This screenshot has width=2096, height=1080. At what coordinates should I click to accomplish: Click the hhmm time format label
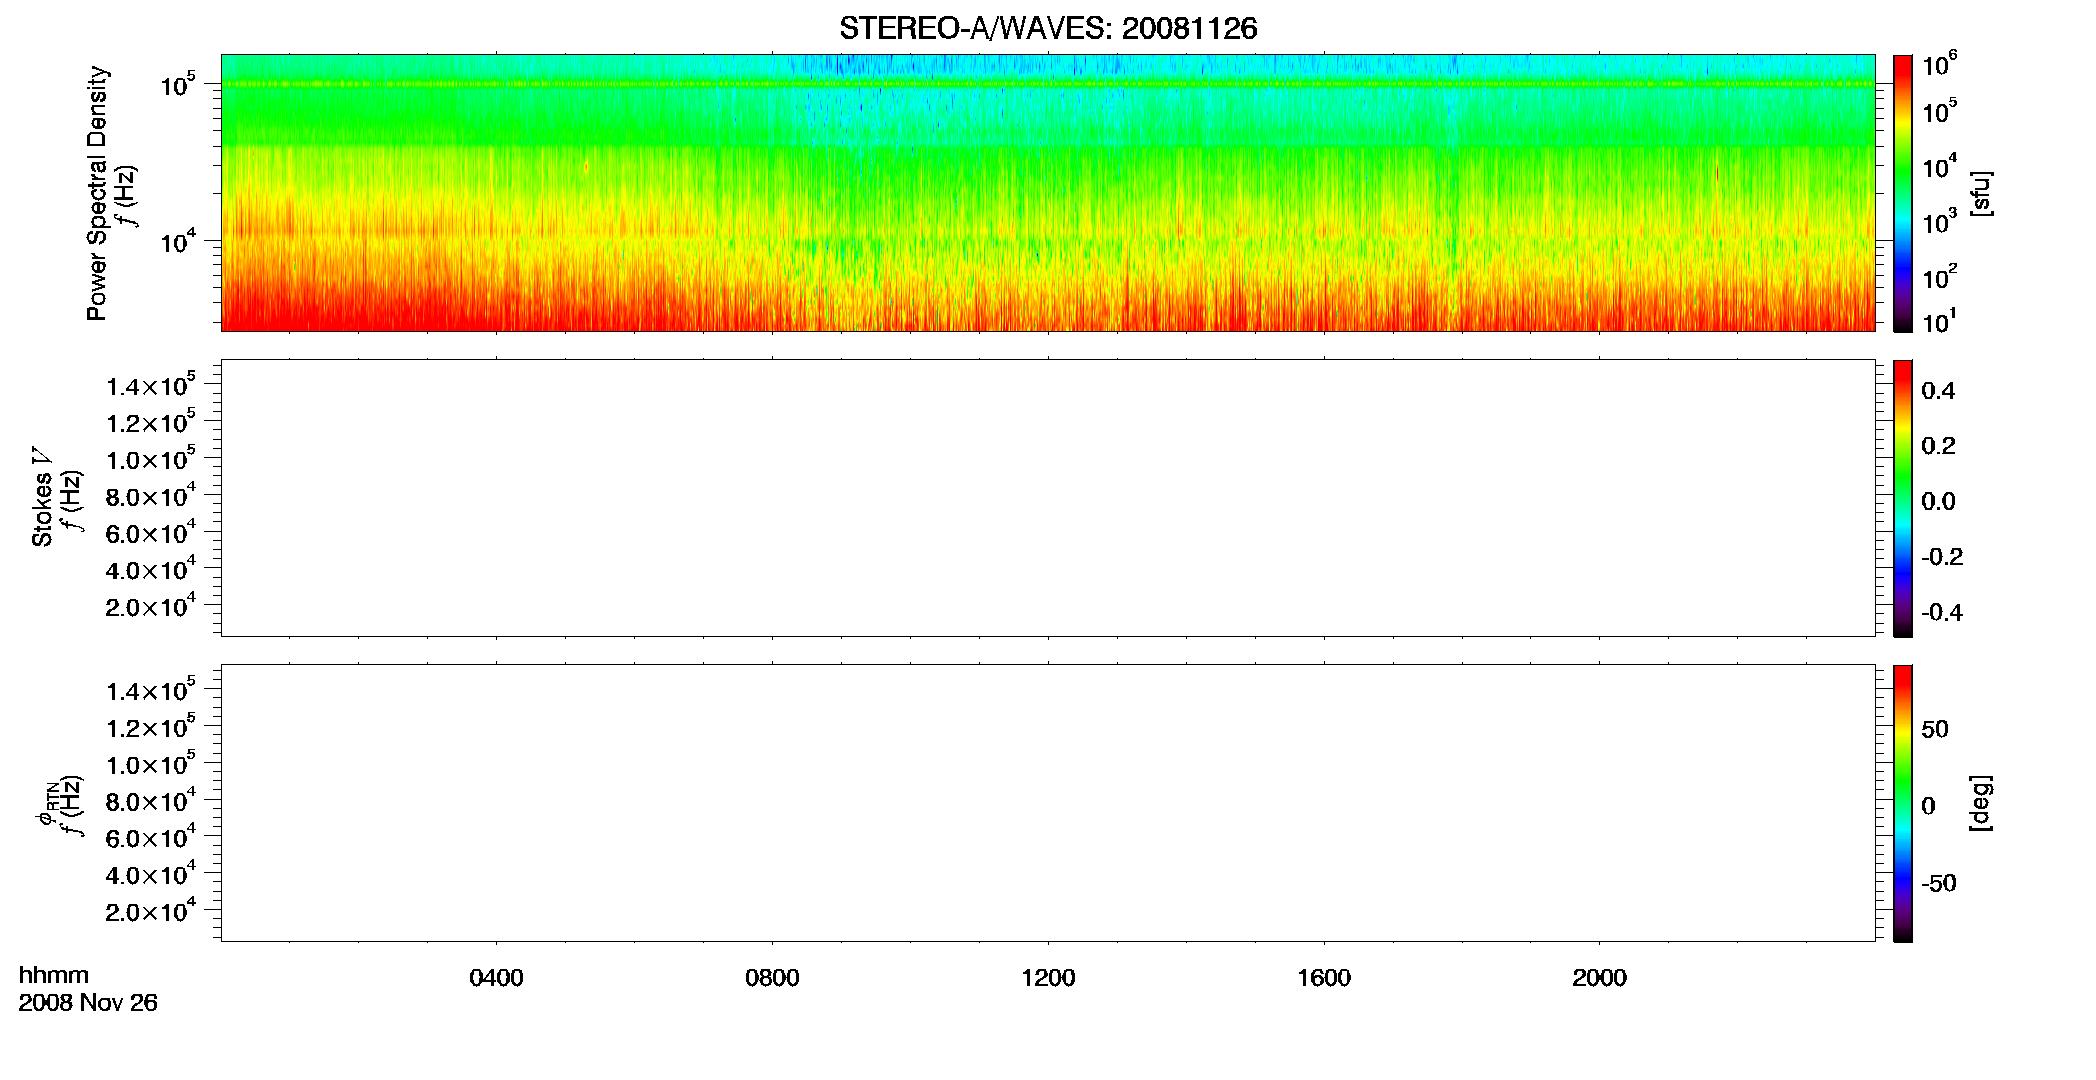(54, 975)
